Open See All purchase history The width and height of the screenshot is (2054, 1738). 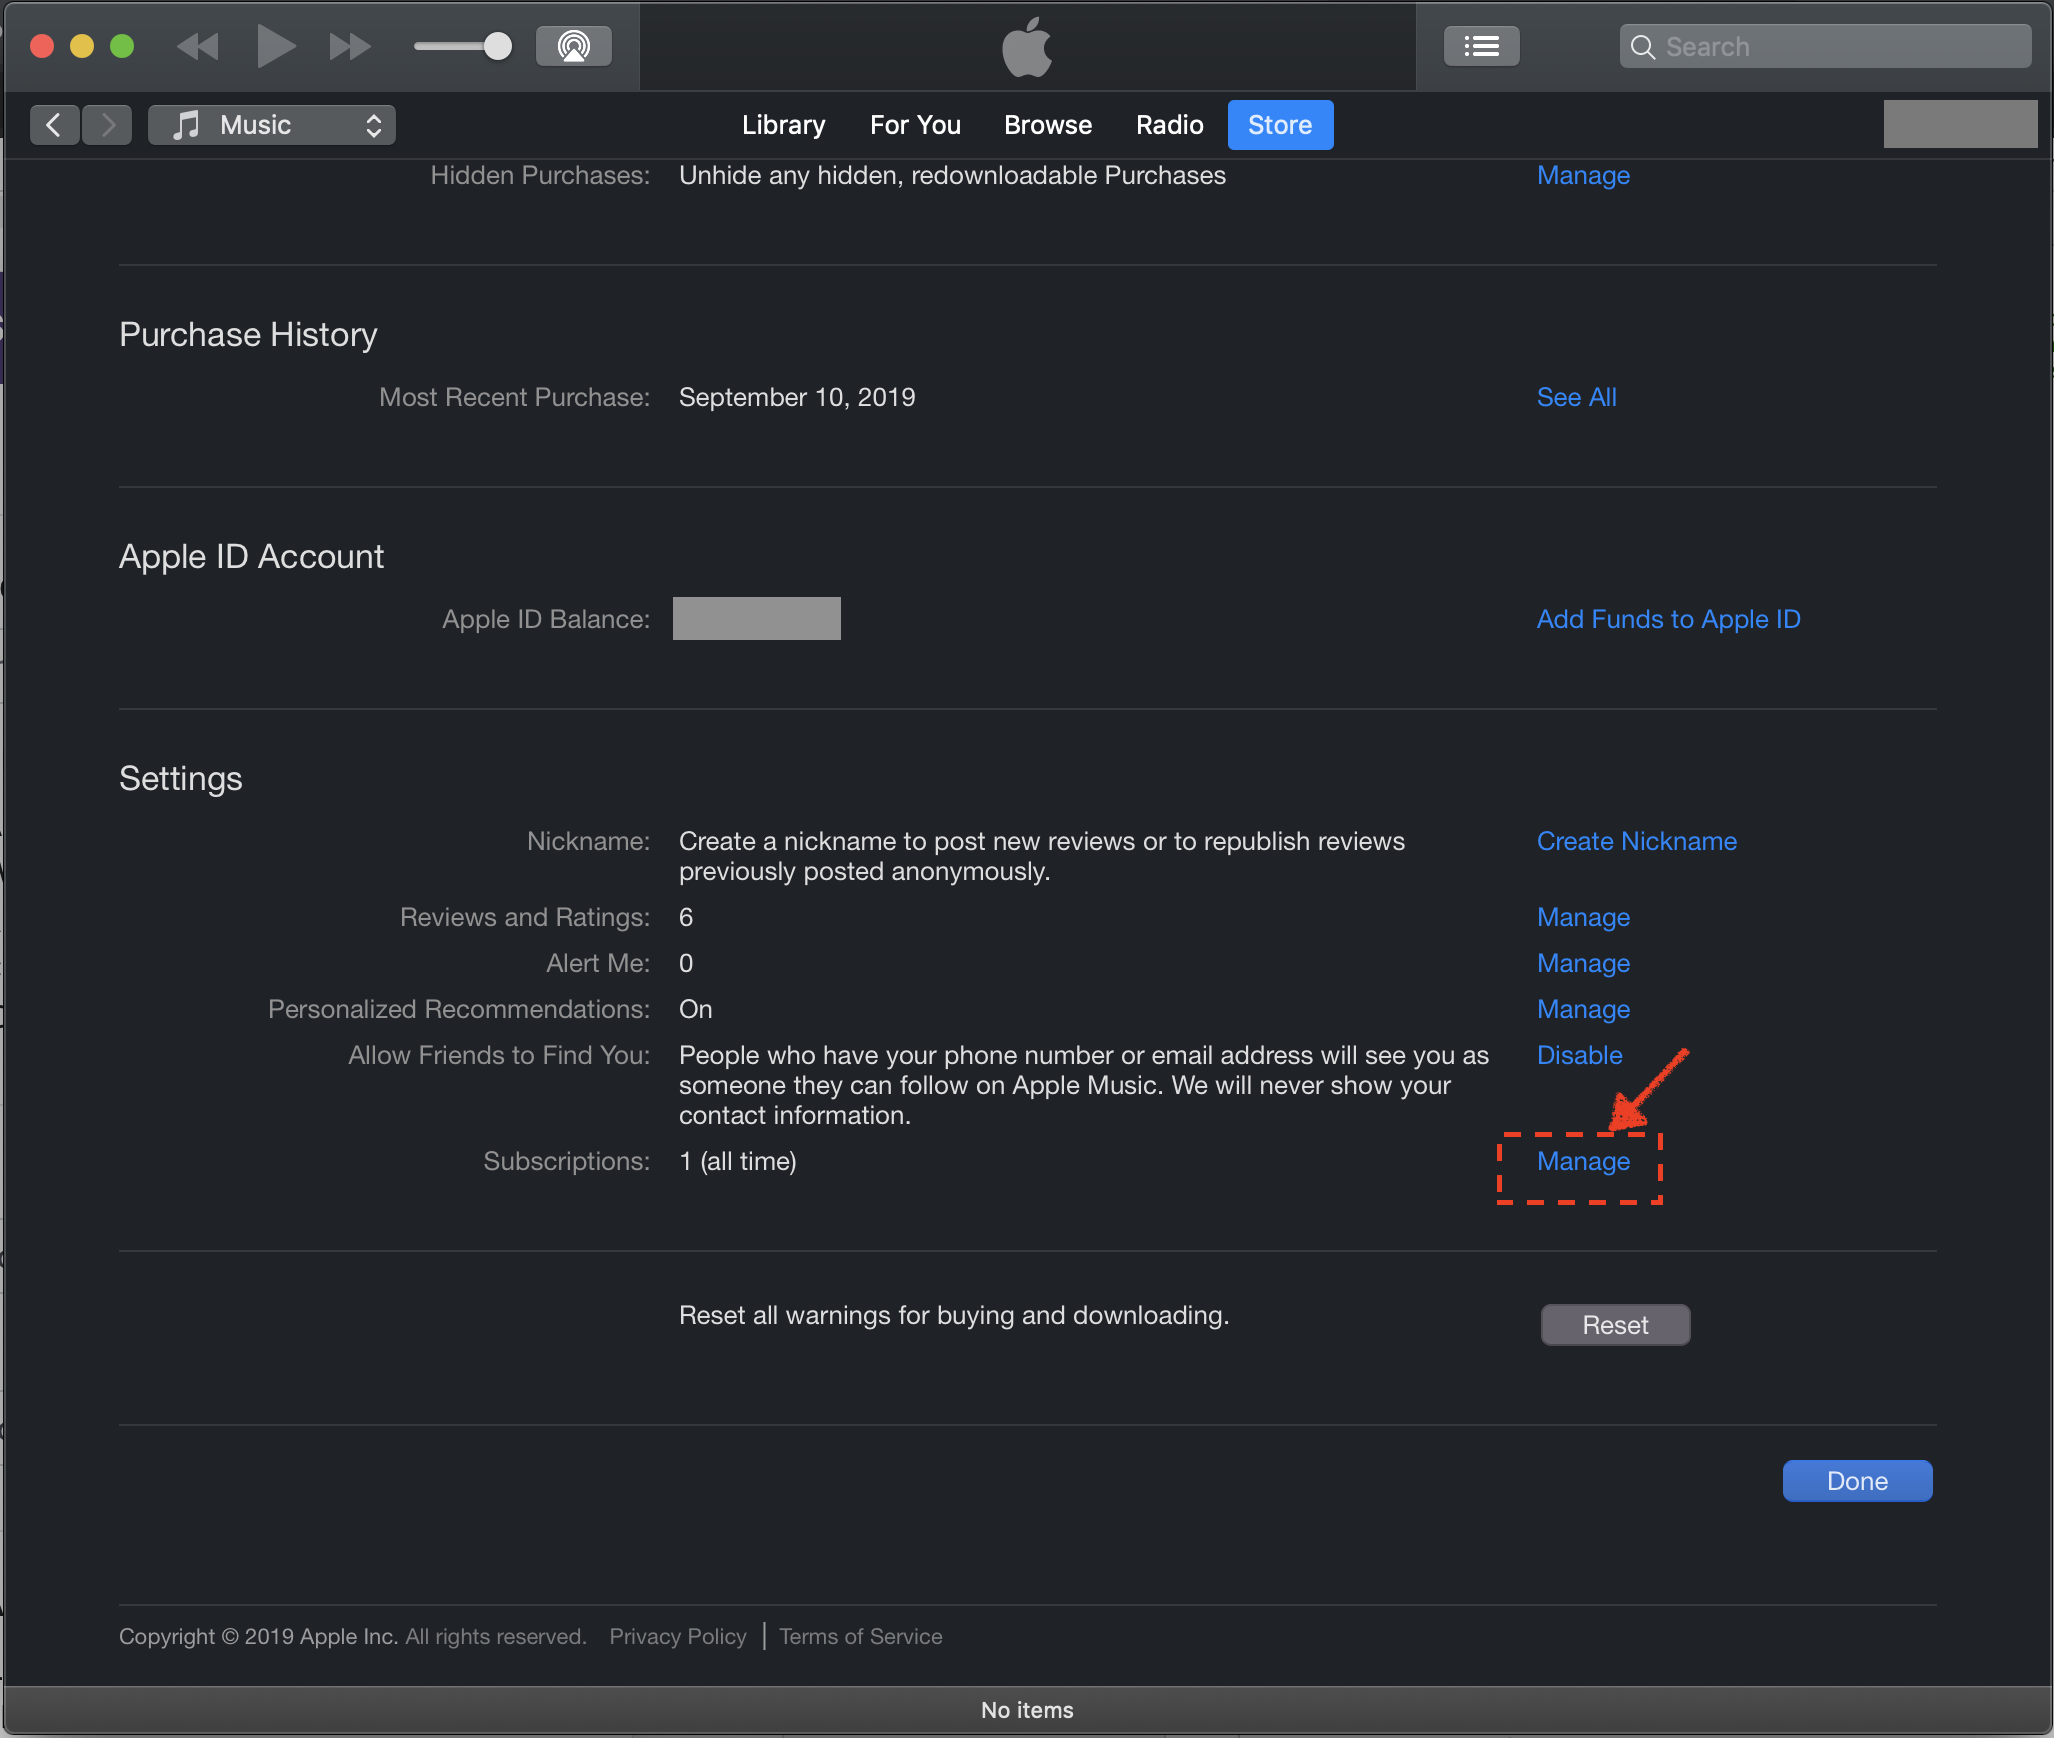point(1576,397)
